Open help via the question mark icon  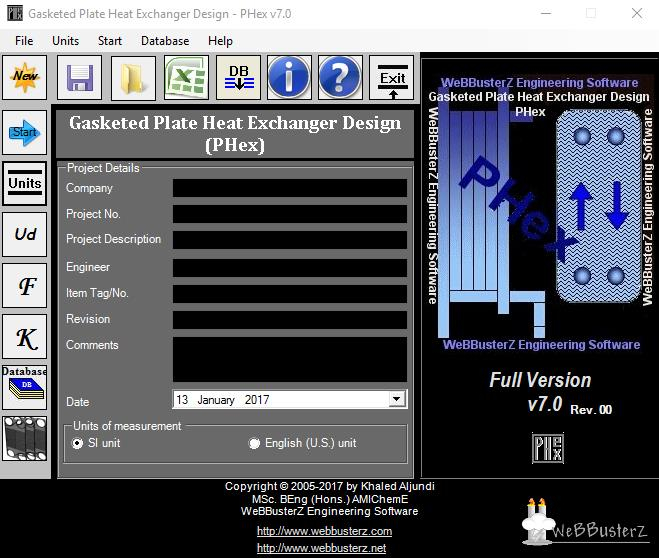click(x=340, y=77)
